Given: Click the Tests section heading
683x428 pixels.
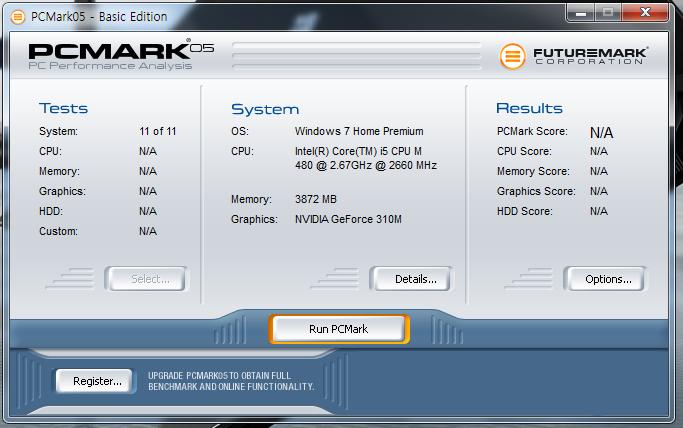Looking at the screenshot, I should pos(64,108).
